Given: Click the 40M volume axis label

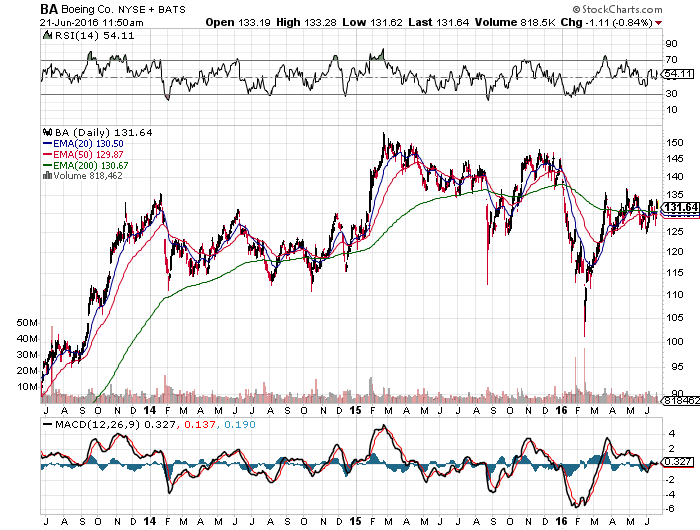Looking at the screenshot, I should [x=27, y=338].
